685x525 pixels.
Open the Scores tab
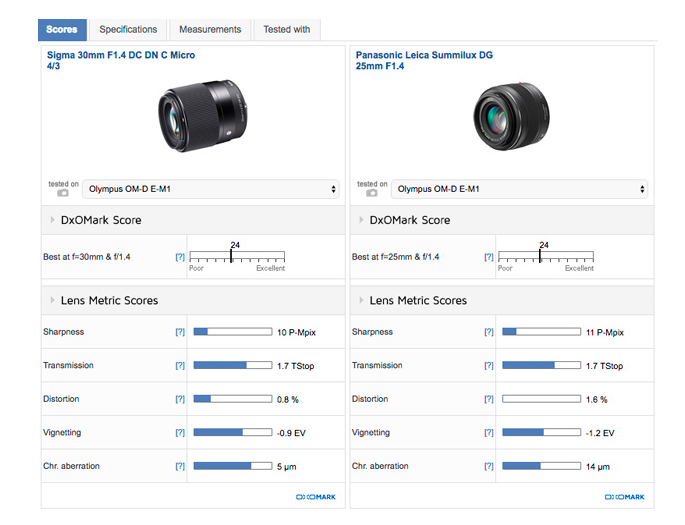click(x=62, y=30)
